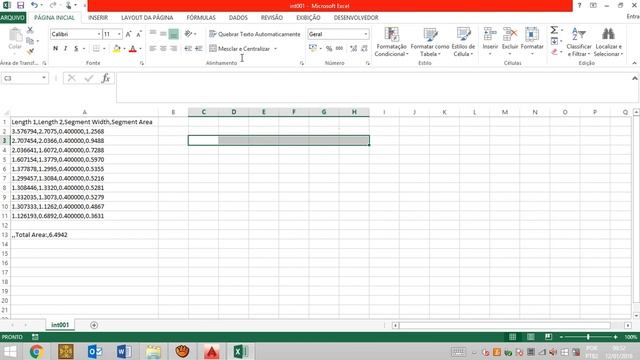Click the Localizar e Selecionar button
This screenshot has width=640, height=360.
[608, 42]
